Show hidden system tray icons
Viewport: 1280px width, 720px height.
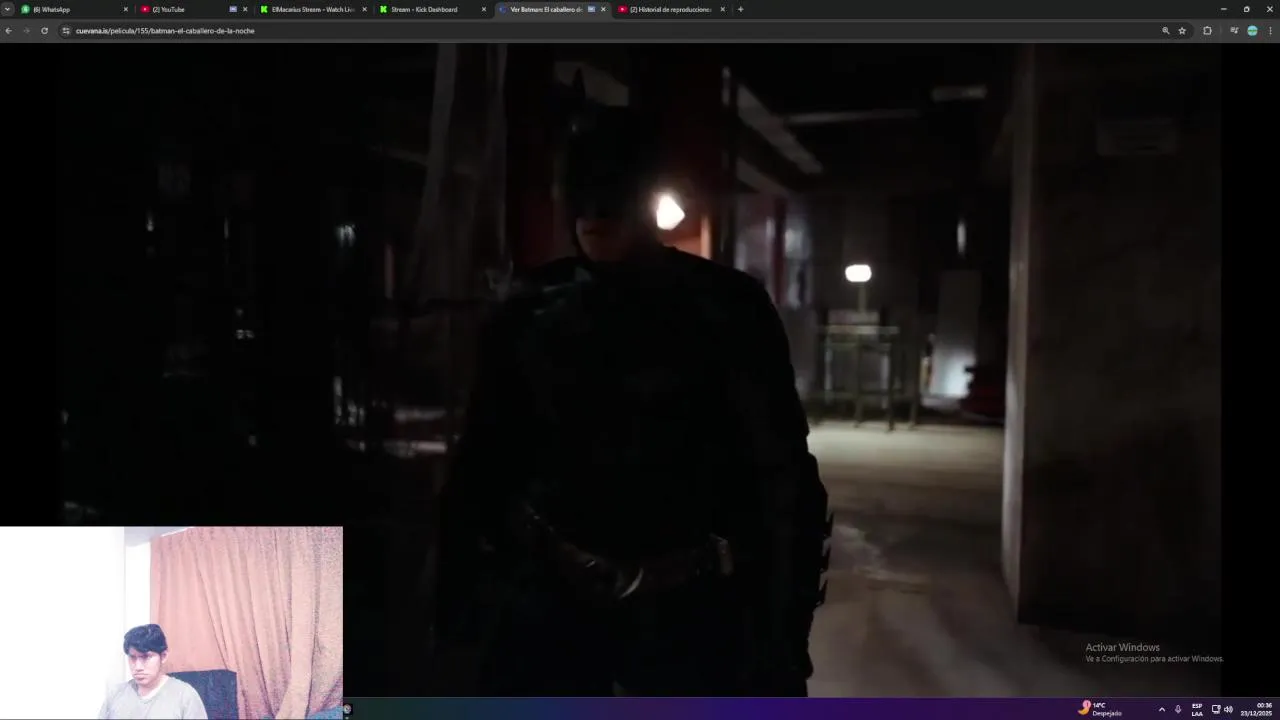[1161, 709]
